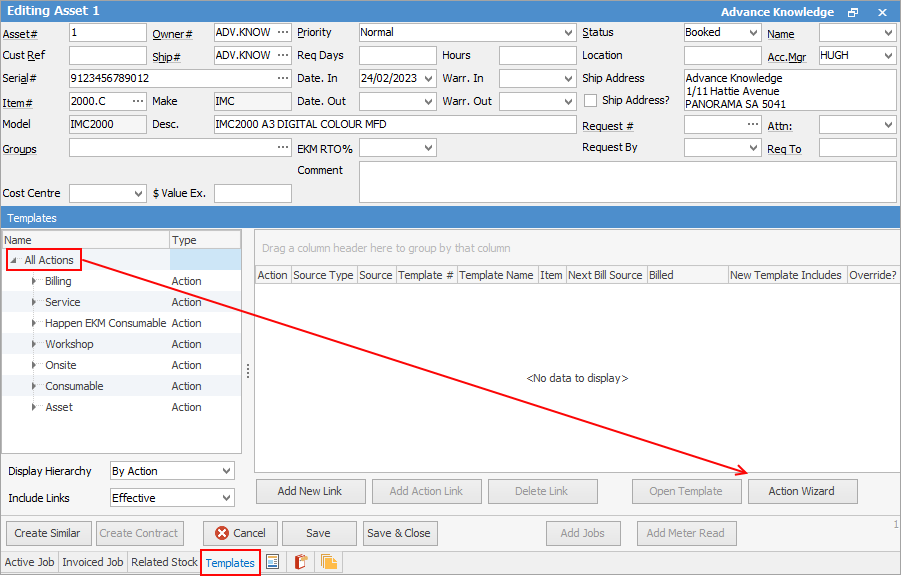Tick the Ship Address? checkbox
Image resolution: width=901 pixels, height=576 pixels.
[591, 101]
